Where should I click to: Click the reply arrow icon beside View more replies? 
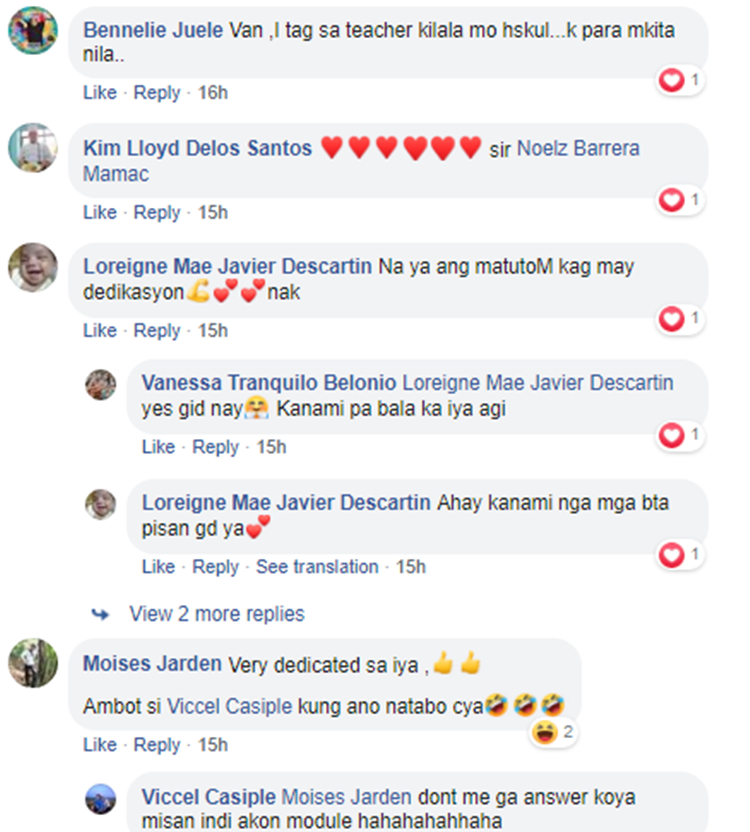[100, 614]
